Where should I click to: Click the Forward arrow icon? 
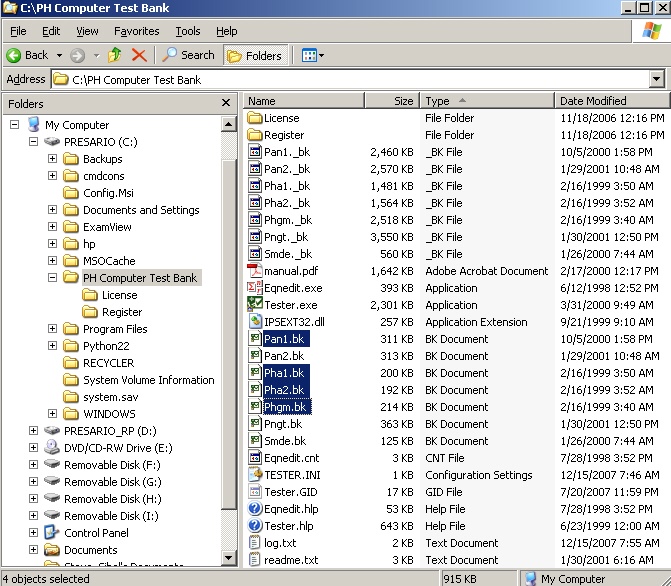click(x=77, y=55)
